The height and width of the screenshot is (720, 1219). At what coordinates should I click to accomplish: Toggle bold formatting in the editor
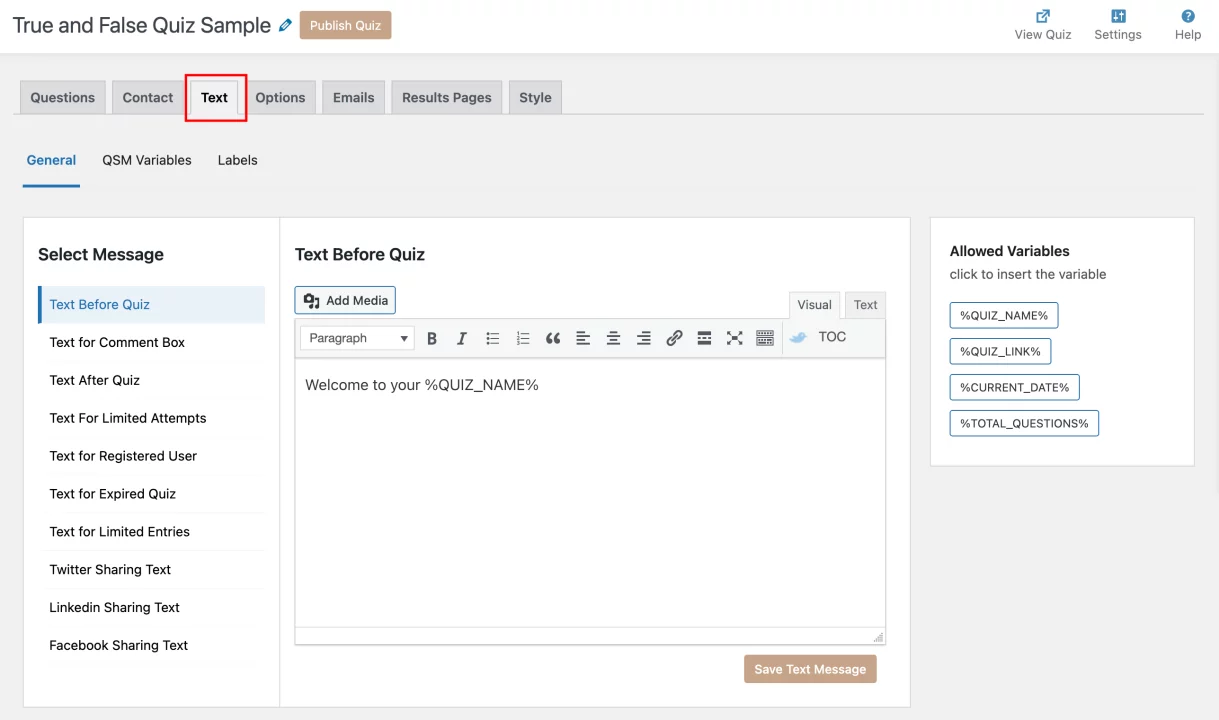tap(431, 338)
